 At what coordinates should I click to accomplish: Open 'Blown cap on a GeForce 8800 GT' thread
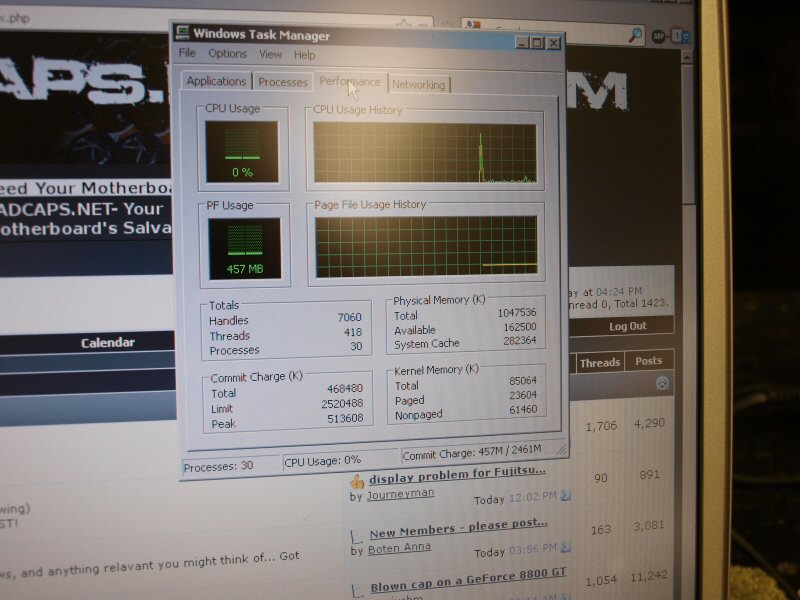(468, 581)
